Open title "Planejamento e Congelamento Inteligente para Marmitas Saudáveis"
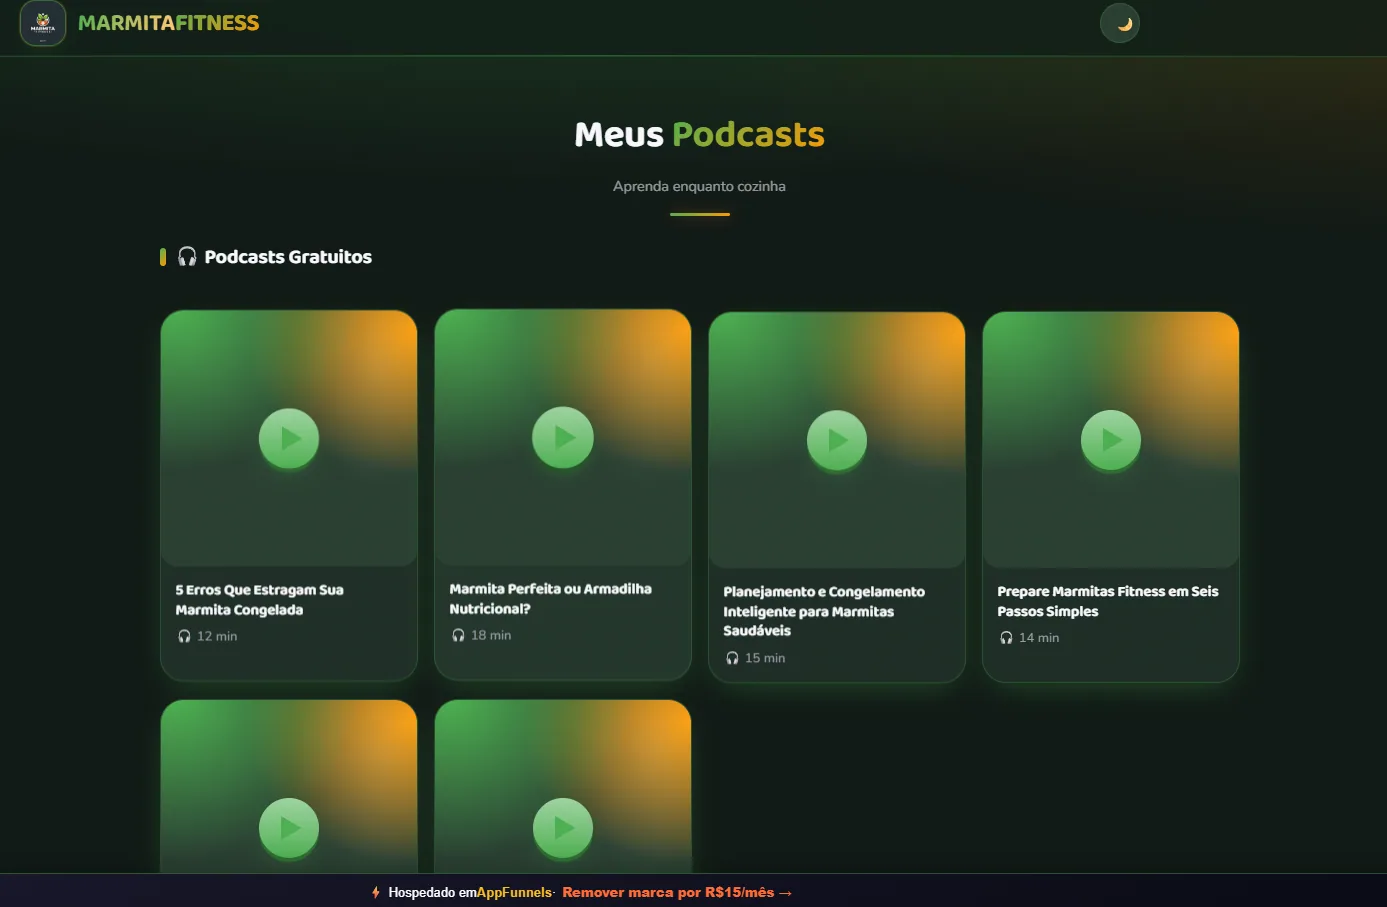Screen dimensions: 1387x907 [824, 611]
